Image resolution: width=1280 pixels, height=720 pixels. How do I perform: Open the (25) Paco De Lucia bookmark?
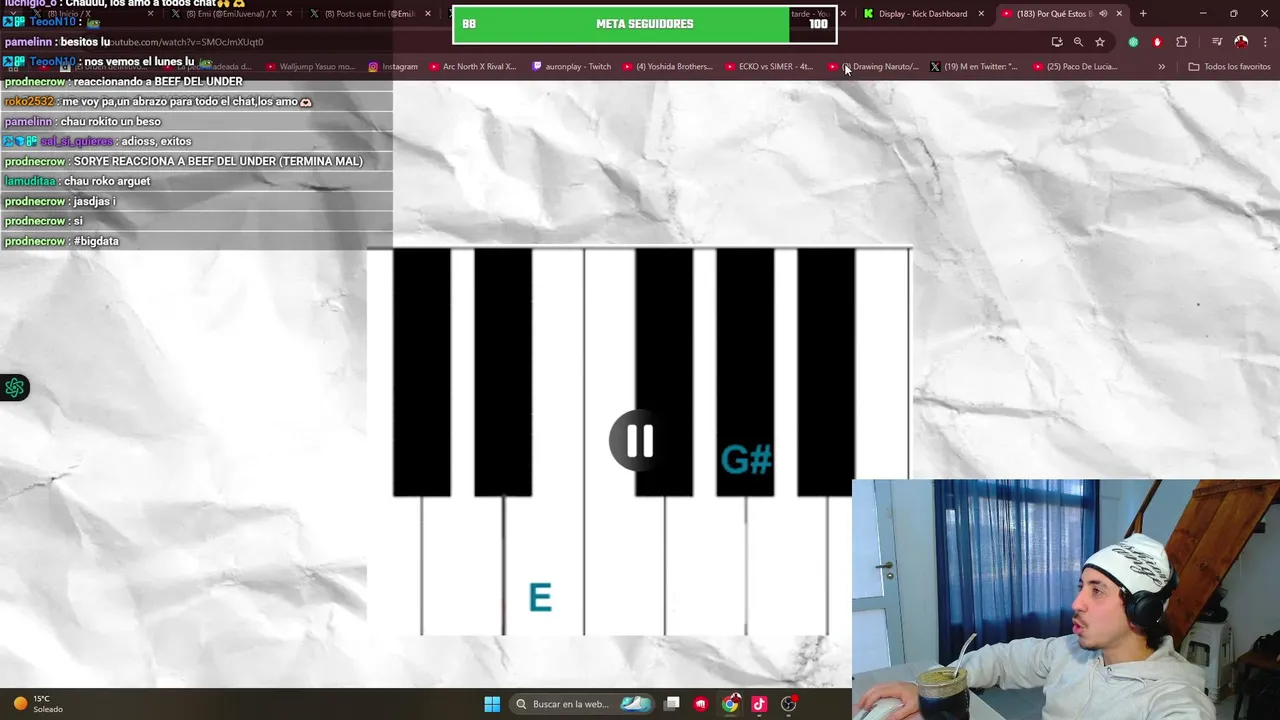tap(1075, 66)
